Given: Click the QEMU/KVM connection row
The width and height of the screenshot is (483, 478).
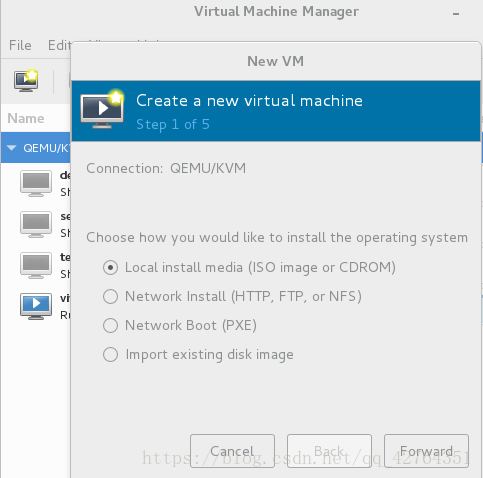Looking at the screenshot, I should pos(36,148).
